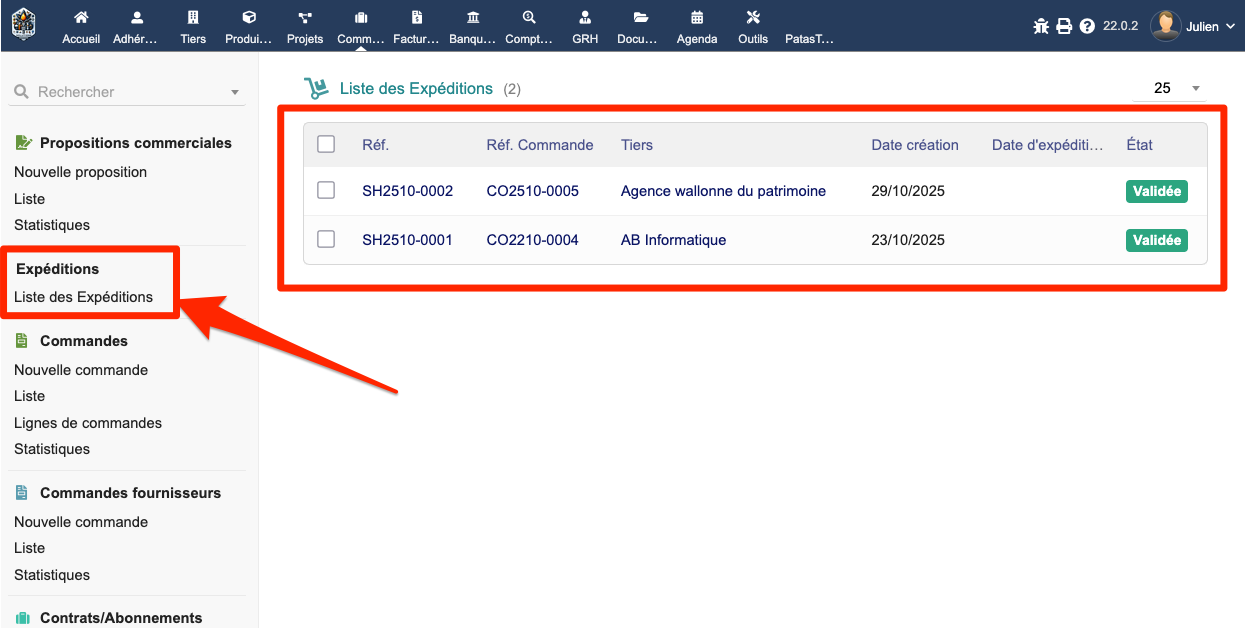This screenshot has width=1245, height=628.
Task: Tick the checkbox for shipment SH2510-0002
Action: pos(326,190)
